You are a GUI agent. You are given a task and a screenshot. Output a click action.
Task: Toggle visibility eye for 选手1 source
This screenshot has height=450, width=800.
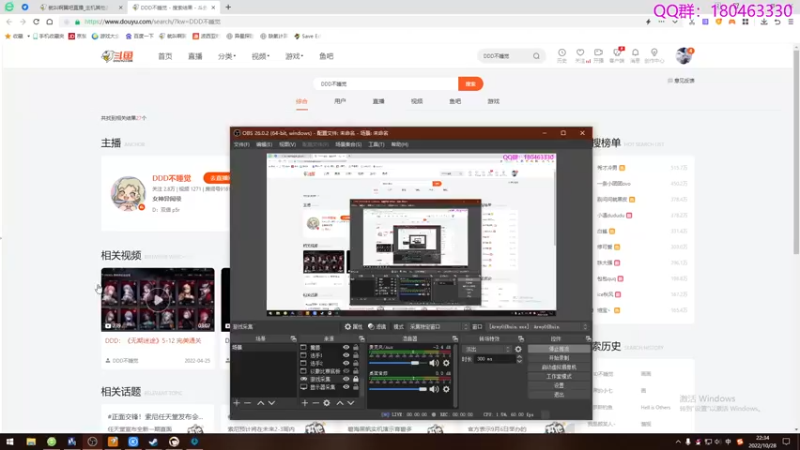(346, 356)
